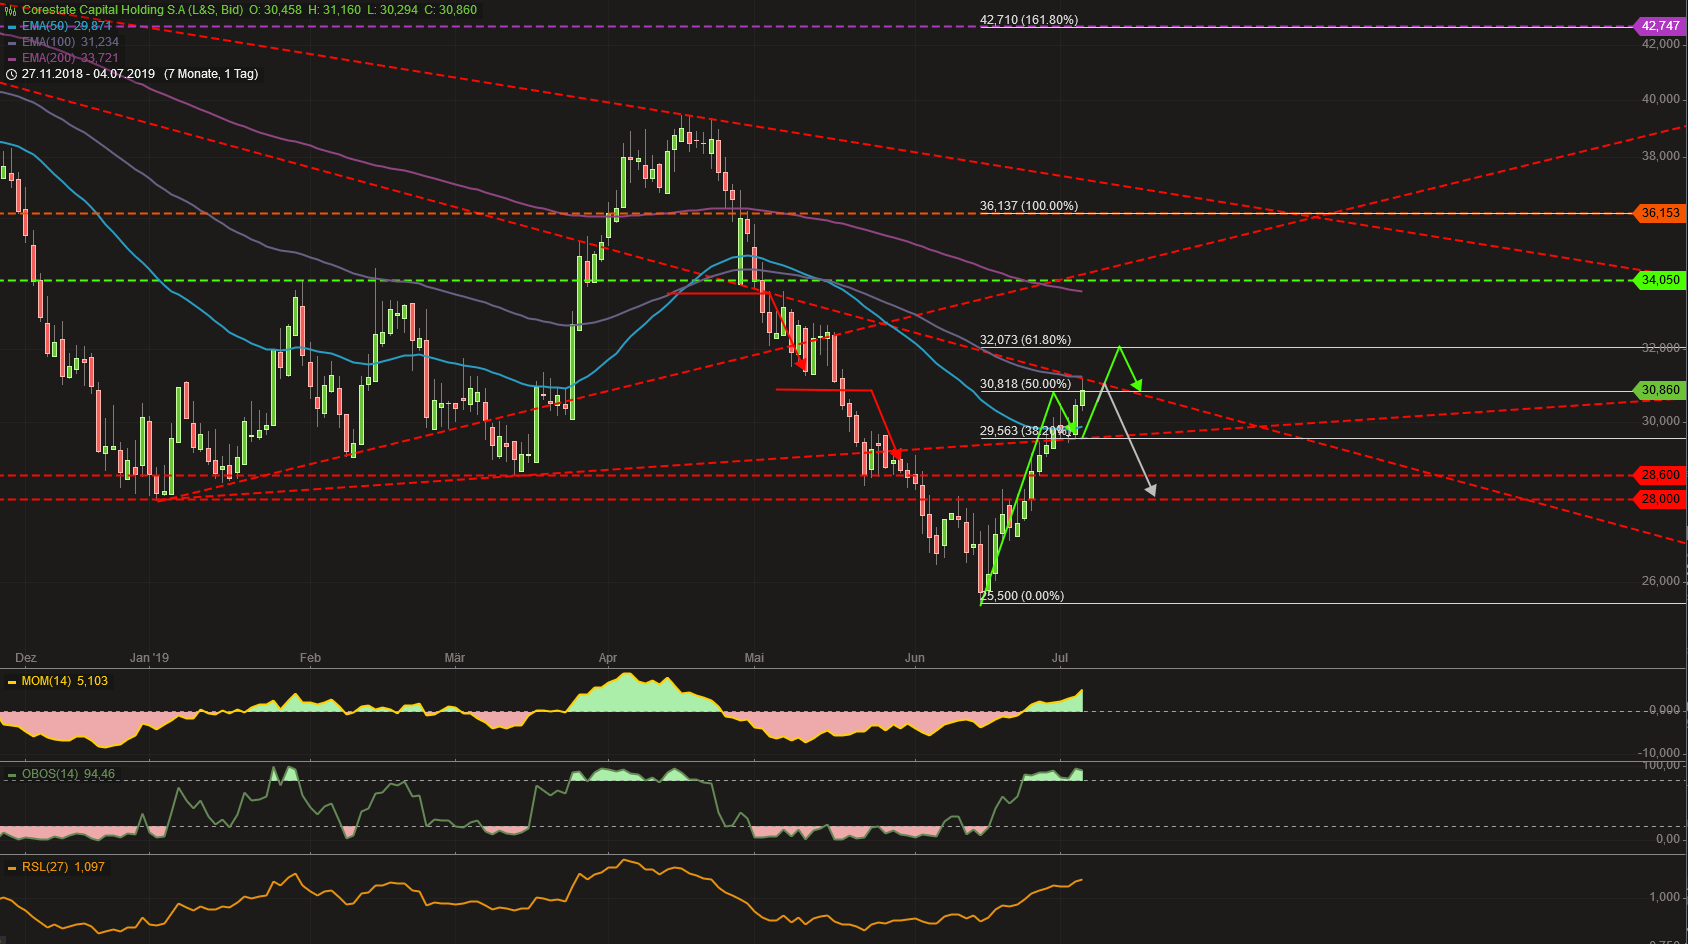The image size is (1688, 944).
Task: Toggle visibility of the EMA(200) overlay
Action: [x=12, y=58]
